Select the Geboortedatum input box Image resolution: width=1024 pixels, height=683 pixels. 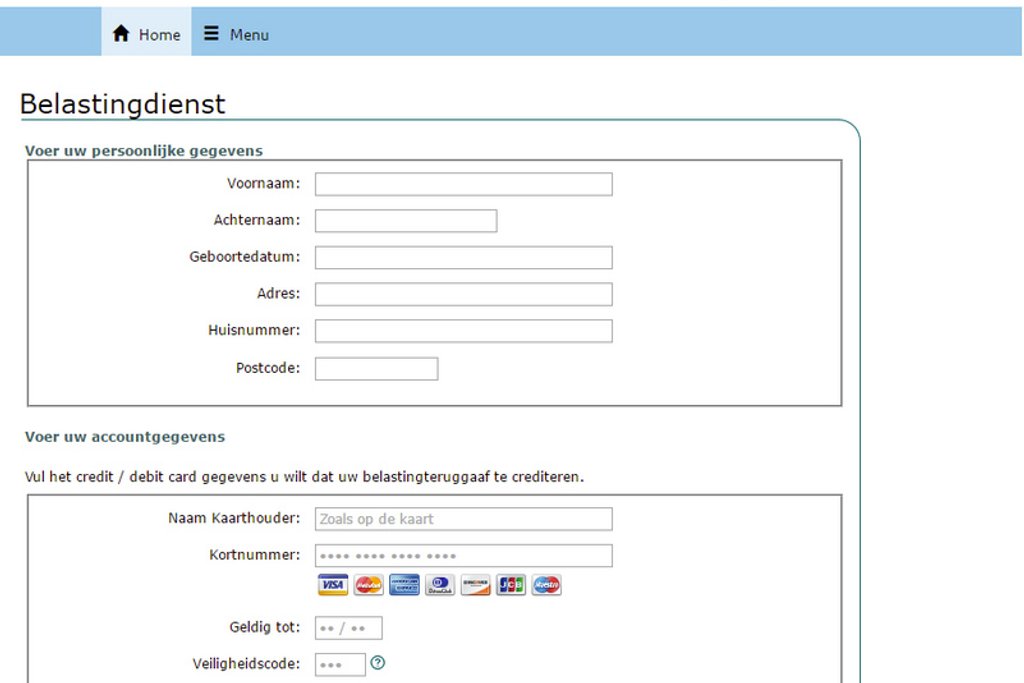[x=463, y=257]
